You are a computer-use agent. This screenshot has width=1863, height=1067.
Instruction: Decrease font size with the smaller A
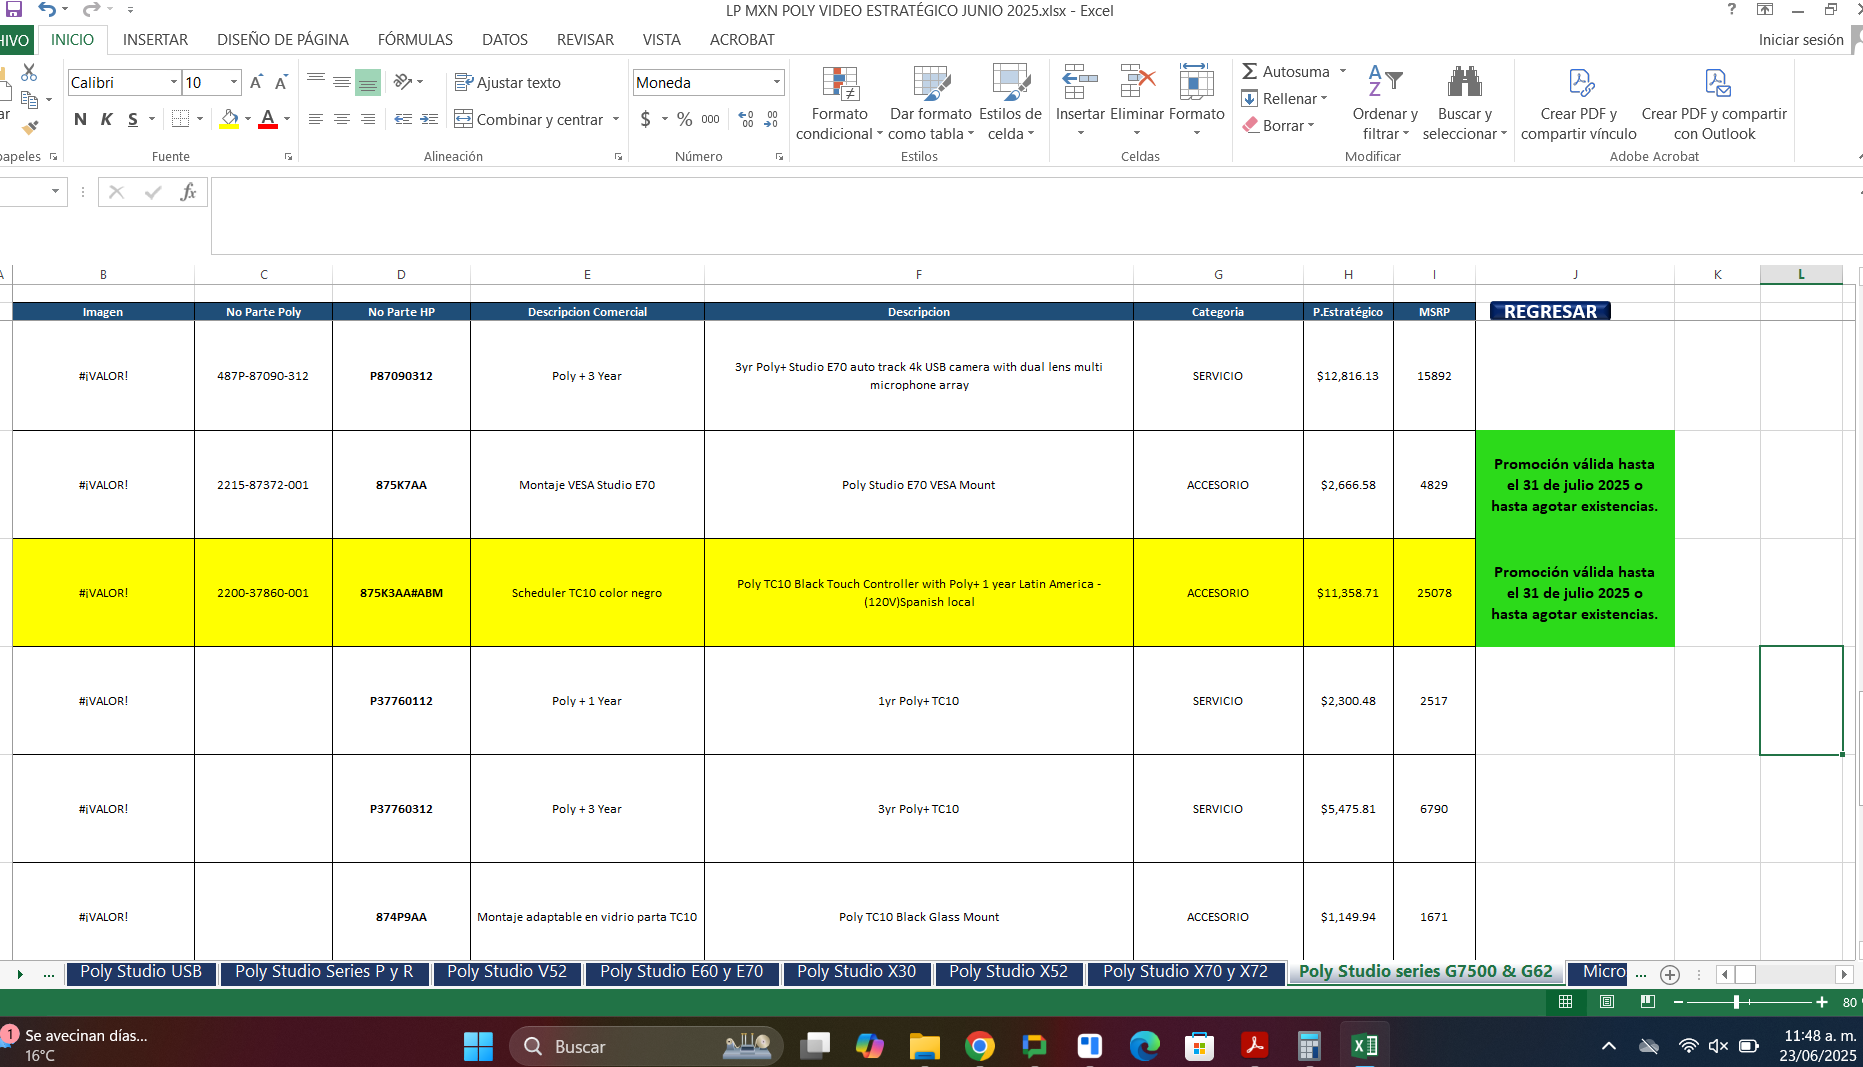pyautogui.click(x=281, y=82)
